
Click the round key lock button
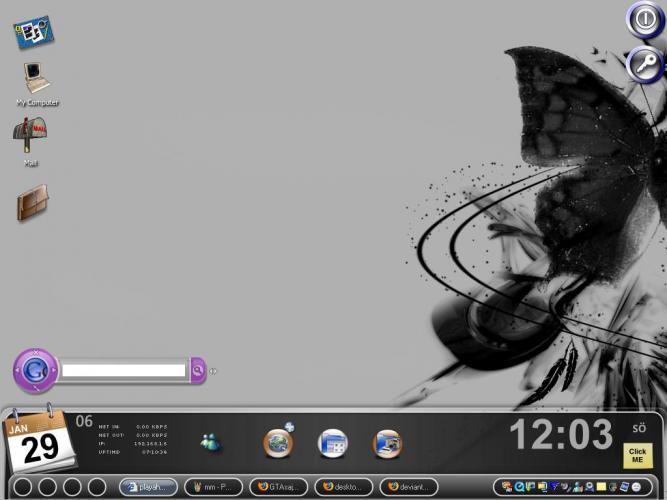pos(645,65)
